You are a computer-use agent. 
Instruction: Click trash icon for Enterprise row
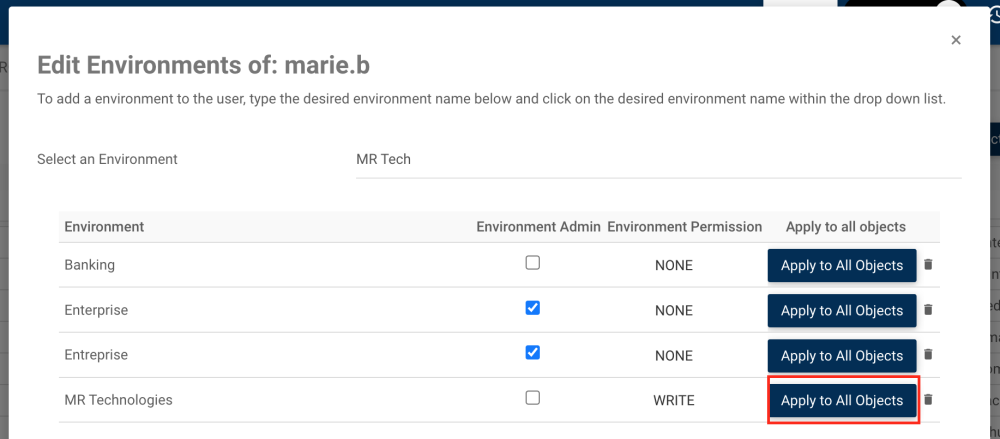tap(928, 310)
